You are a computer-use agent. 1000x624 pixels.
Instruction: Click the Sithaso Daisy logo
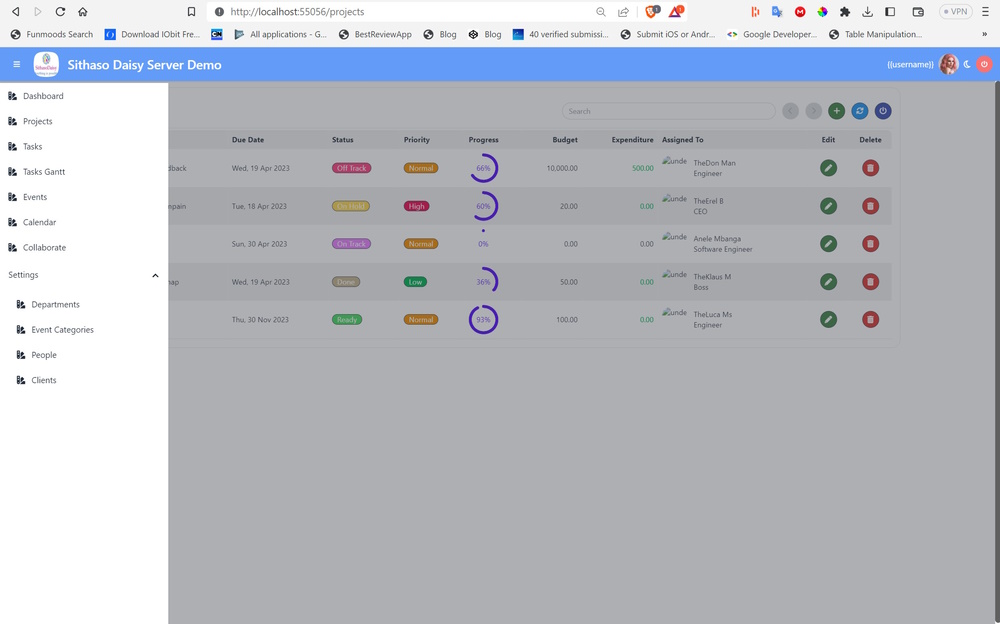click(x=46, y=64)
